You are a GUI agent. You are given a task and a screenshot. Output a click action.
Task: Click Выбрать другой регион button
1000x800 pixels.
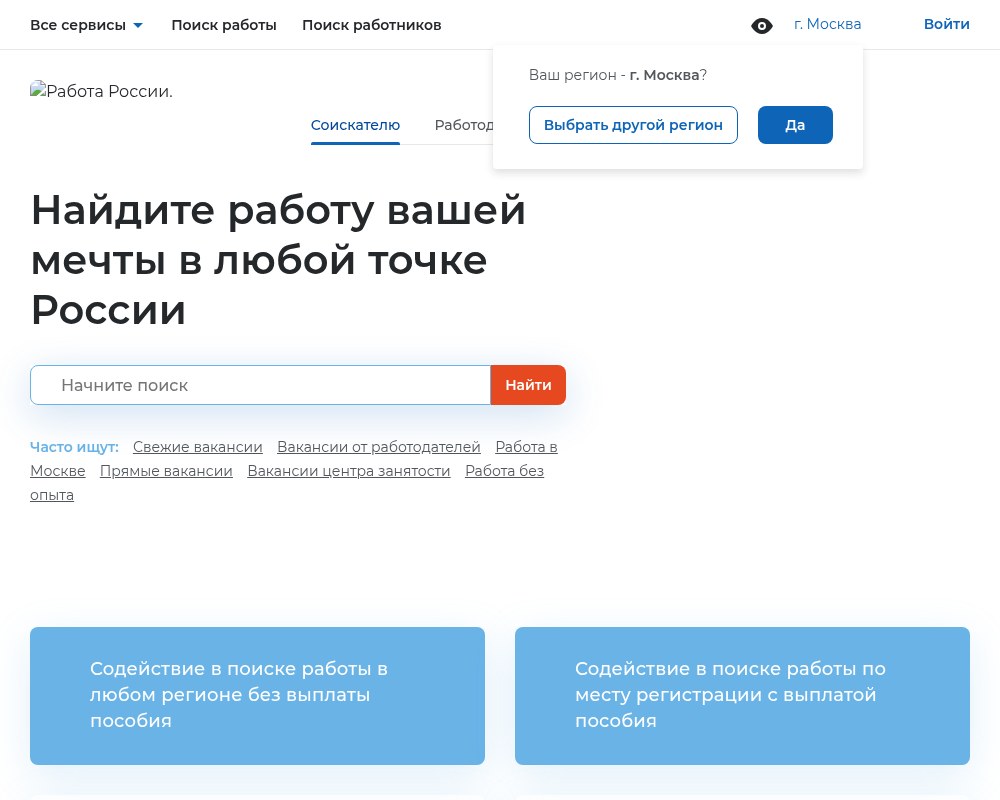coord(633,125)
